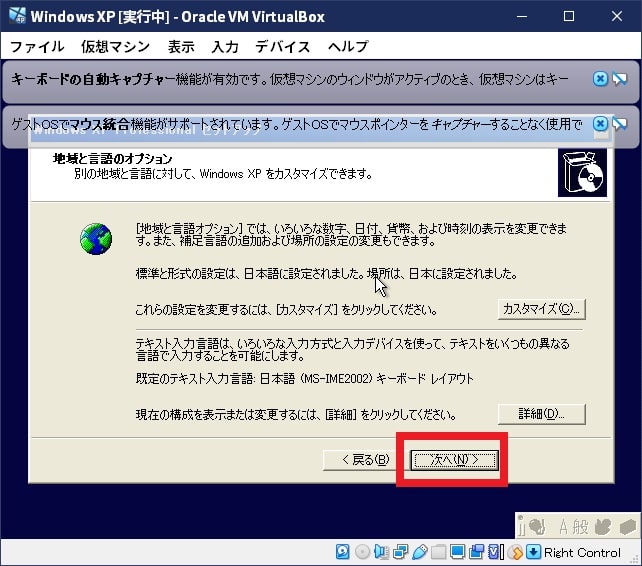This screenshot has width=642, height=566.
Task: Click the IME input method brush icon
Action: pyautogui.click(x=537, y=527)
